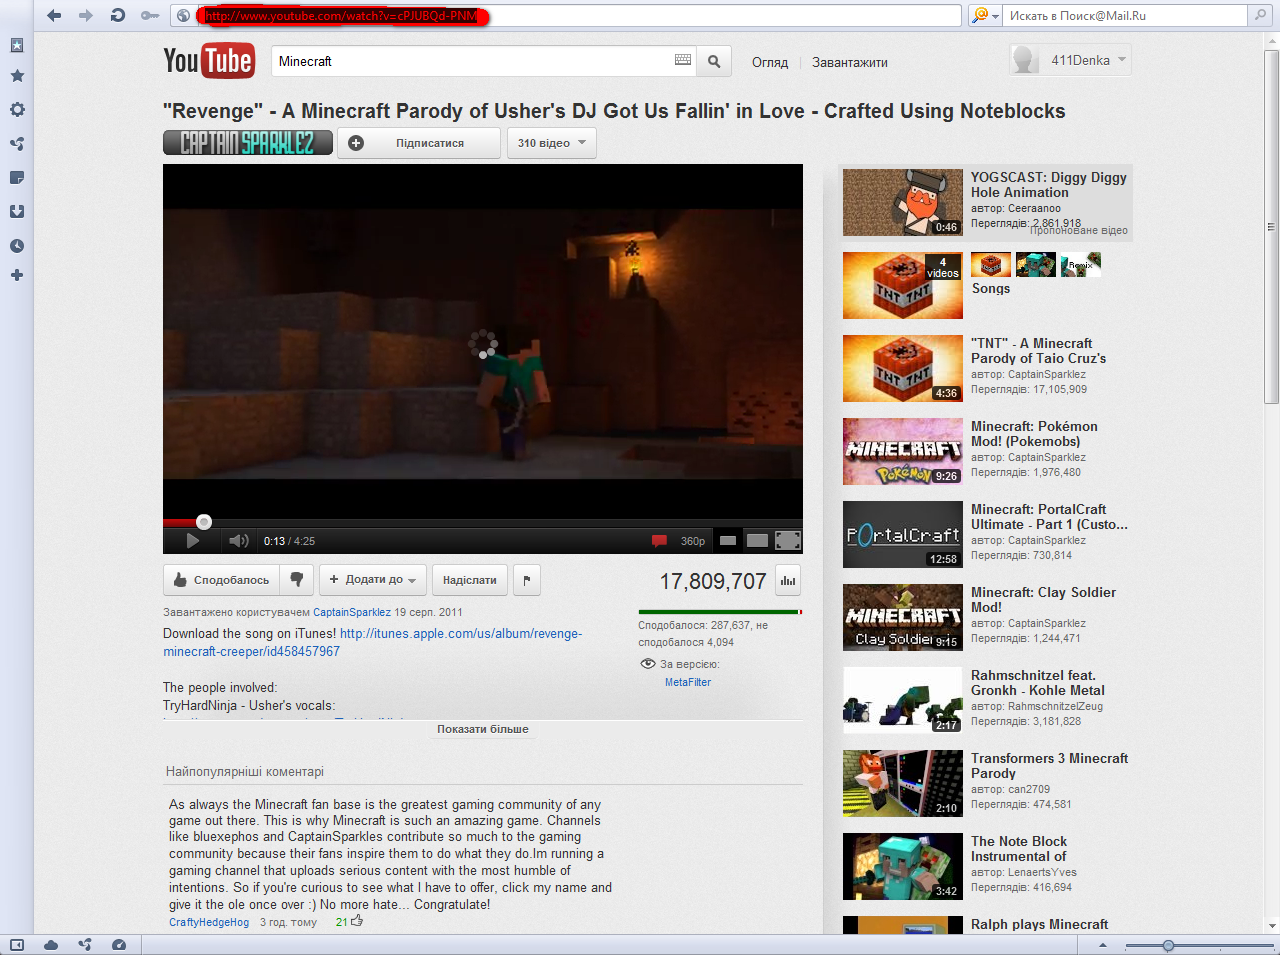
Task: Open the Pokémon Mod (Pokemobs) video thumbnail
Action: click(903, 451)
